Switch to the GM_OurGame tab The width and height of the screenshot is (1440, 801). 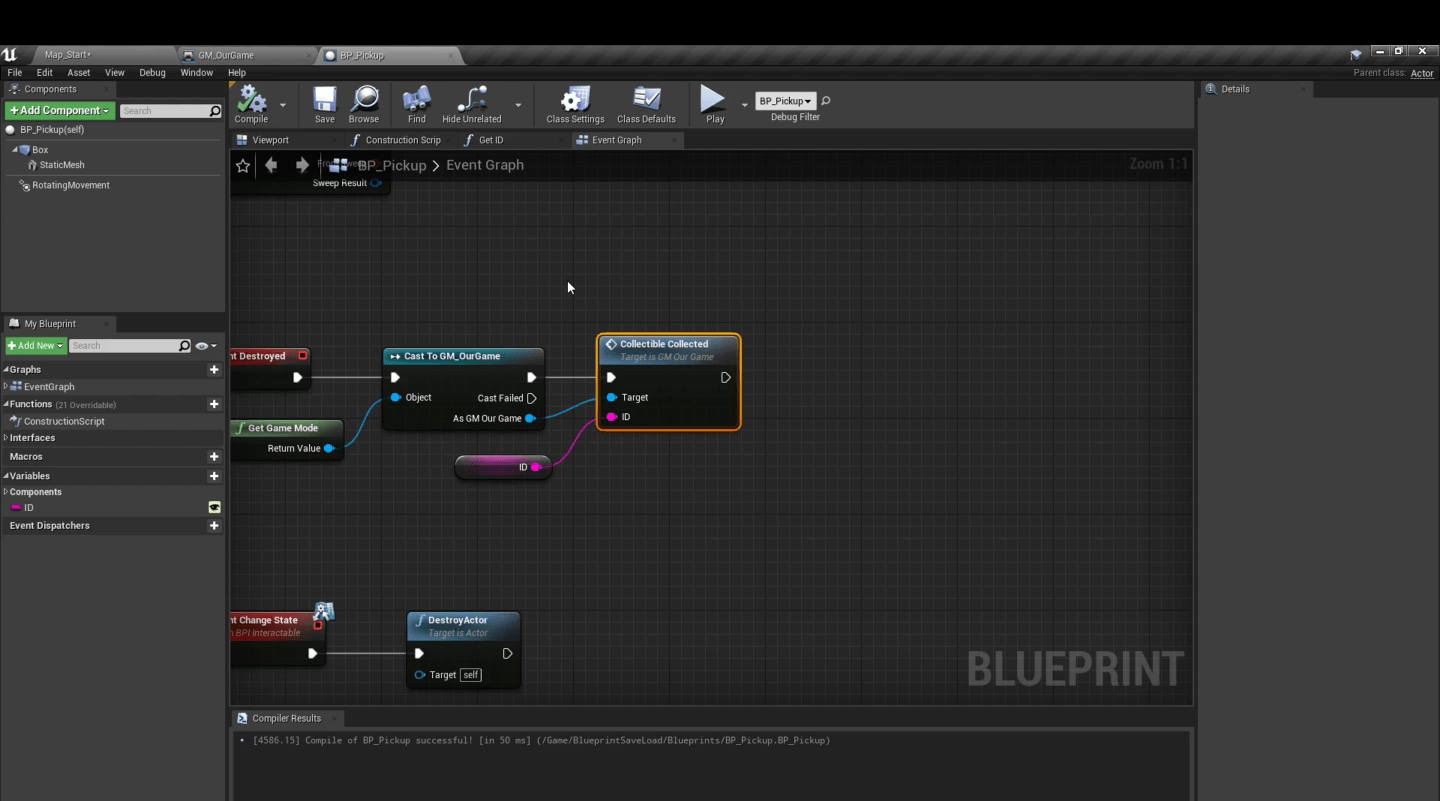pos(227,55)
